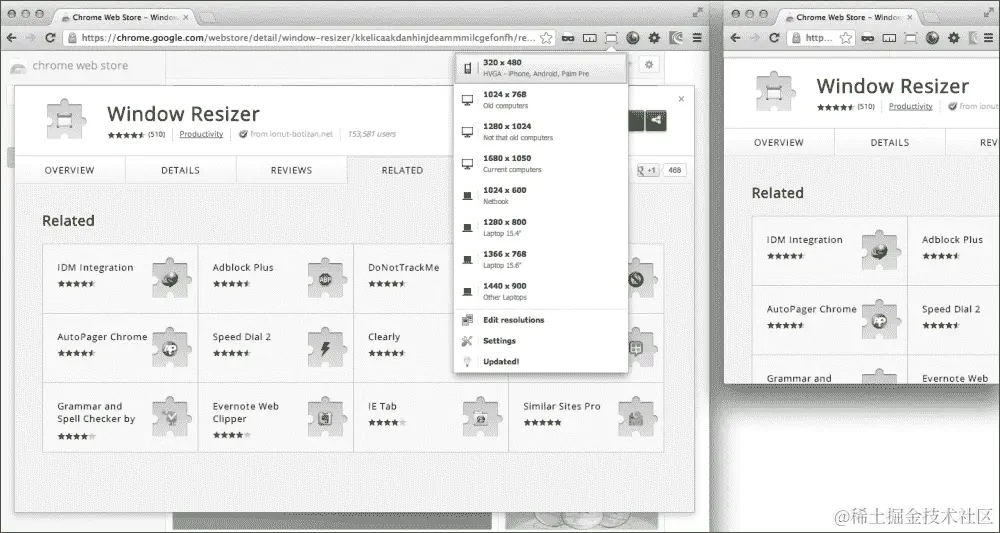Image resolution: width=1000 pixels, height=533 pixels.
Task: Open Evernote Web Clipper card in left window
Action: coord(276,418)
